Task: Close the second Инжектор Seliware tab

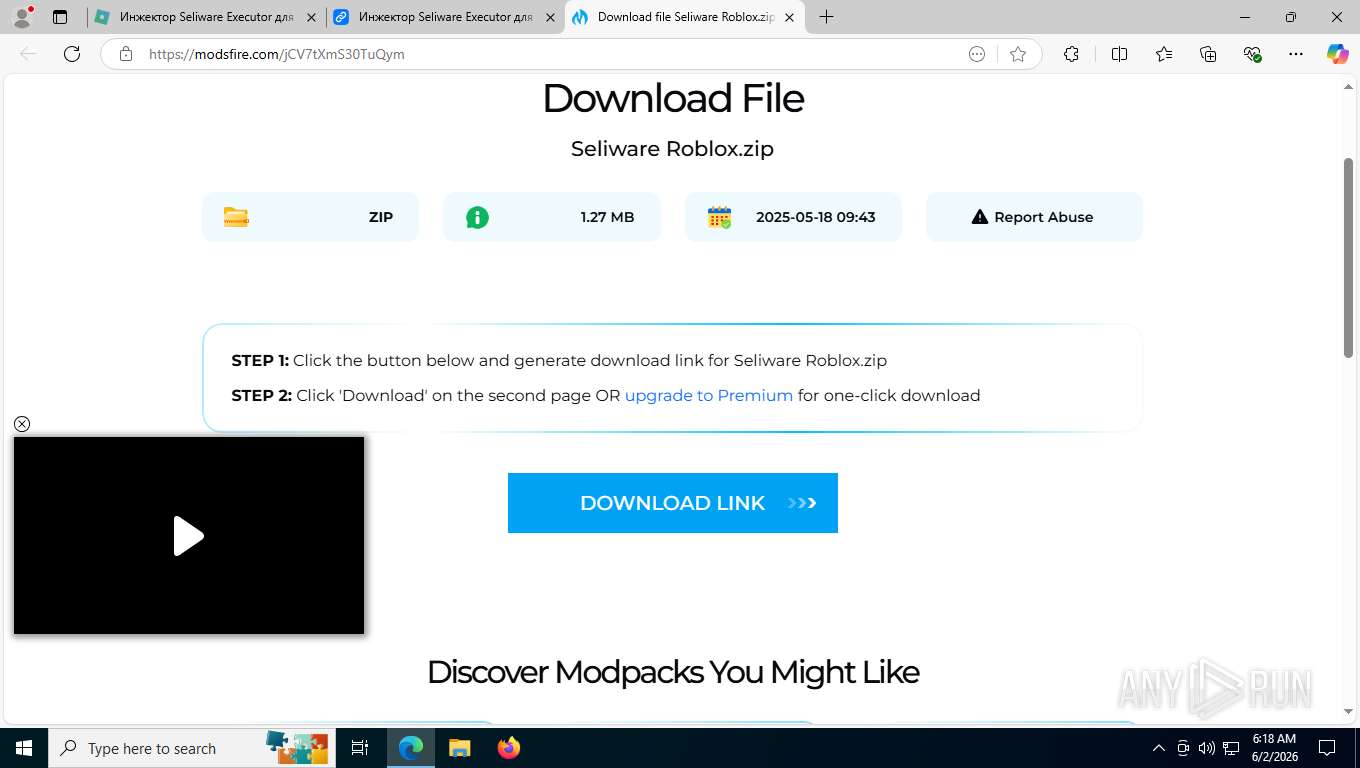Action: pyautogui.click(x=550, y=17)
